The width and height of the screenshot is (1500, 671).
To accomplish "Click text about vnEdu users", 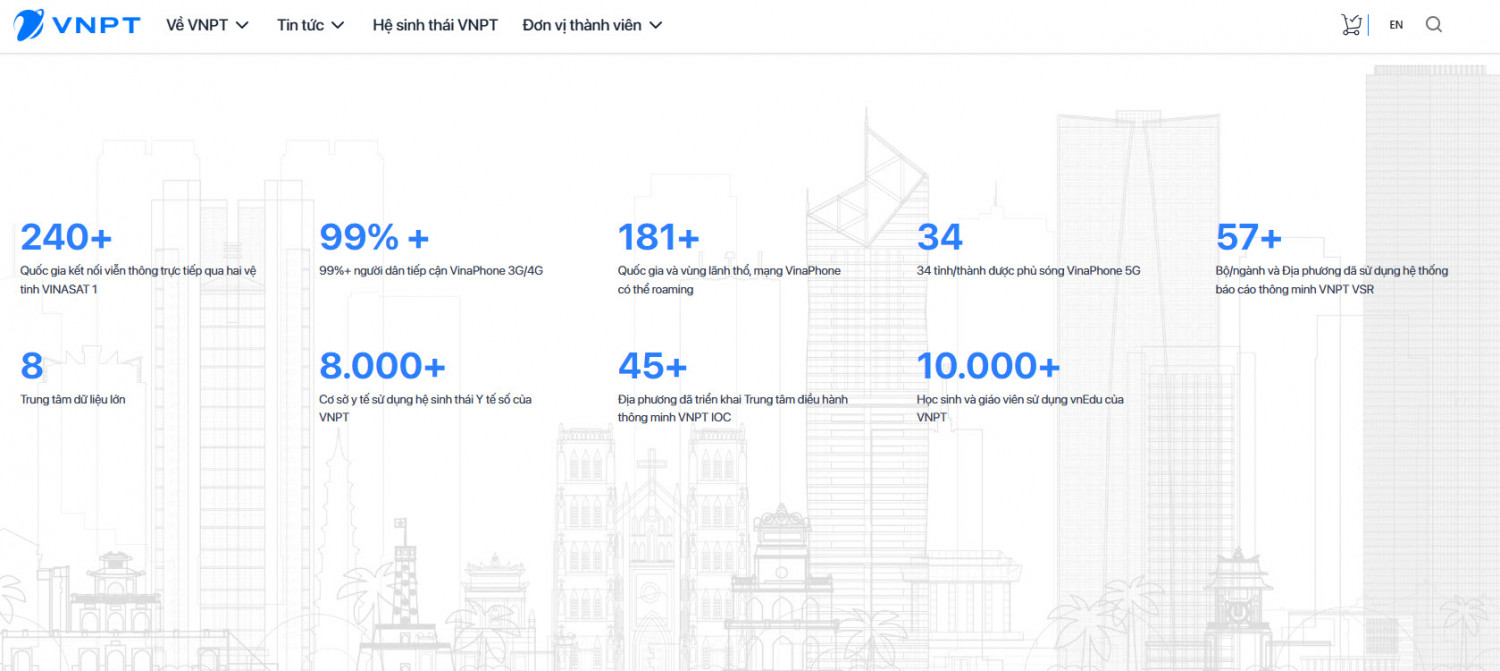I will pos(1020,408).
